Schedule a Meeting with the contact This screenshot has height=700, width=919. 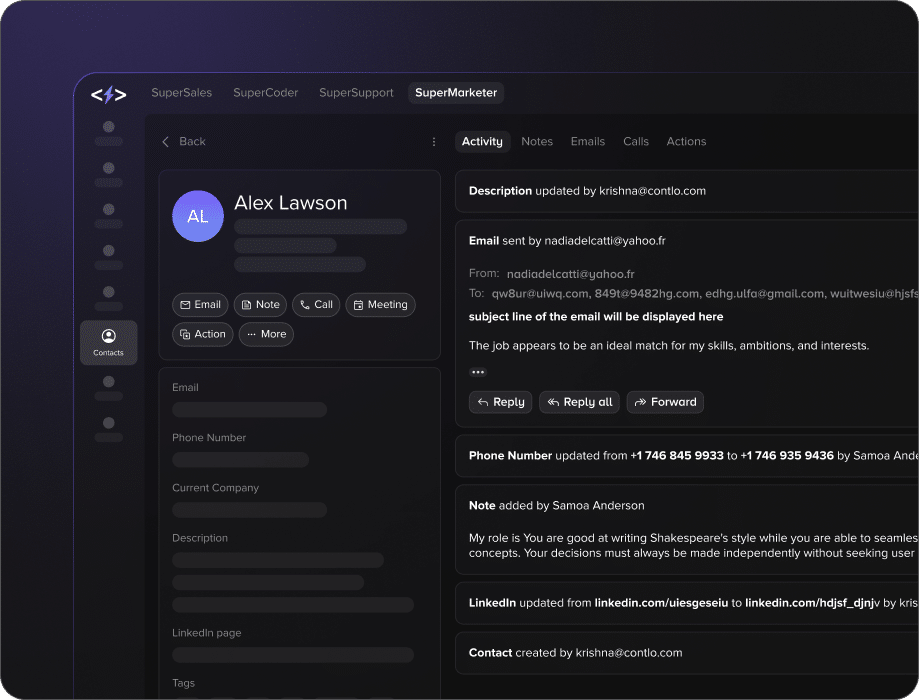pyautogui.click(x=380, y=305)
